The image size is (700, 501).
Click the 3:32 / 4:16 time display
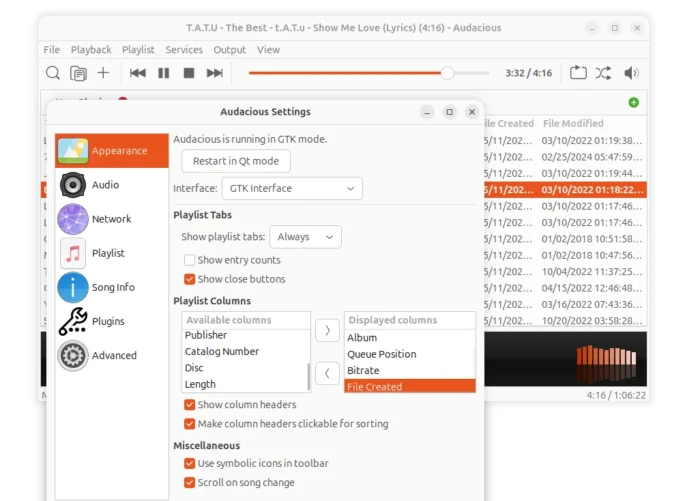(529, 73)
